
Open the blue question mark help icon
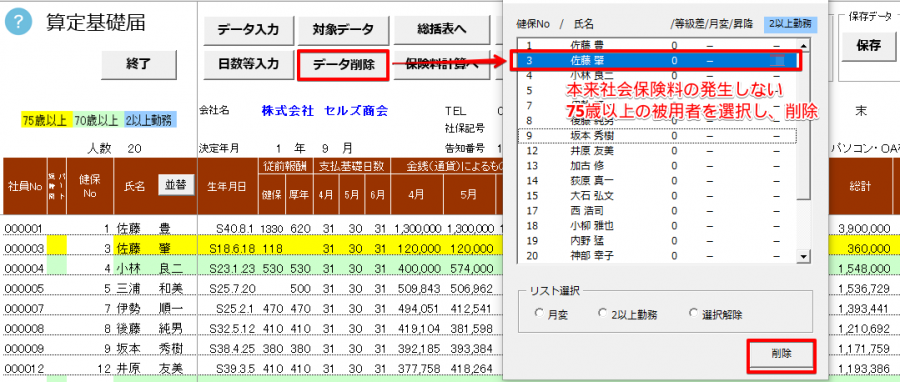click(17, 22)
